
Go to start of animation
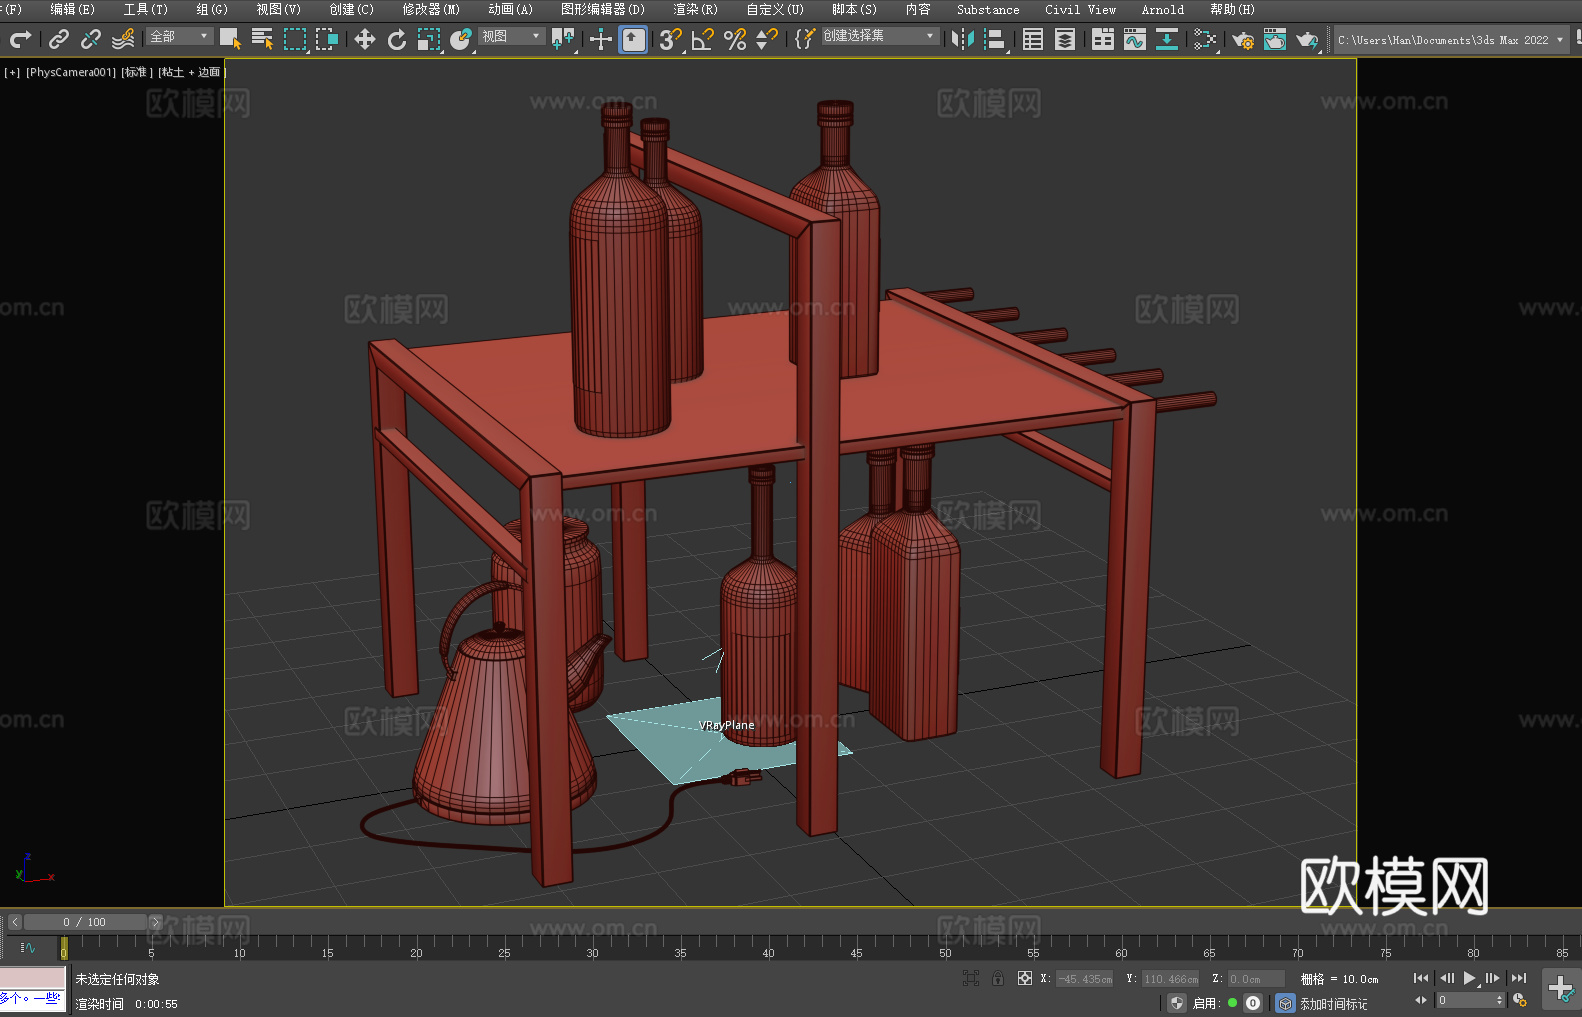click(1421, 978)
